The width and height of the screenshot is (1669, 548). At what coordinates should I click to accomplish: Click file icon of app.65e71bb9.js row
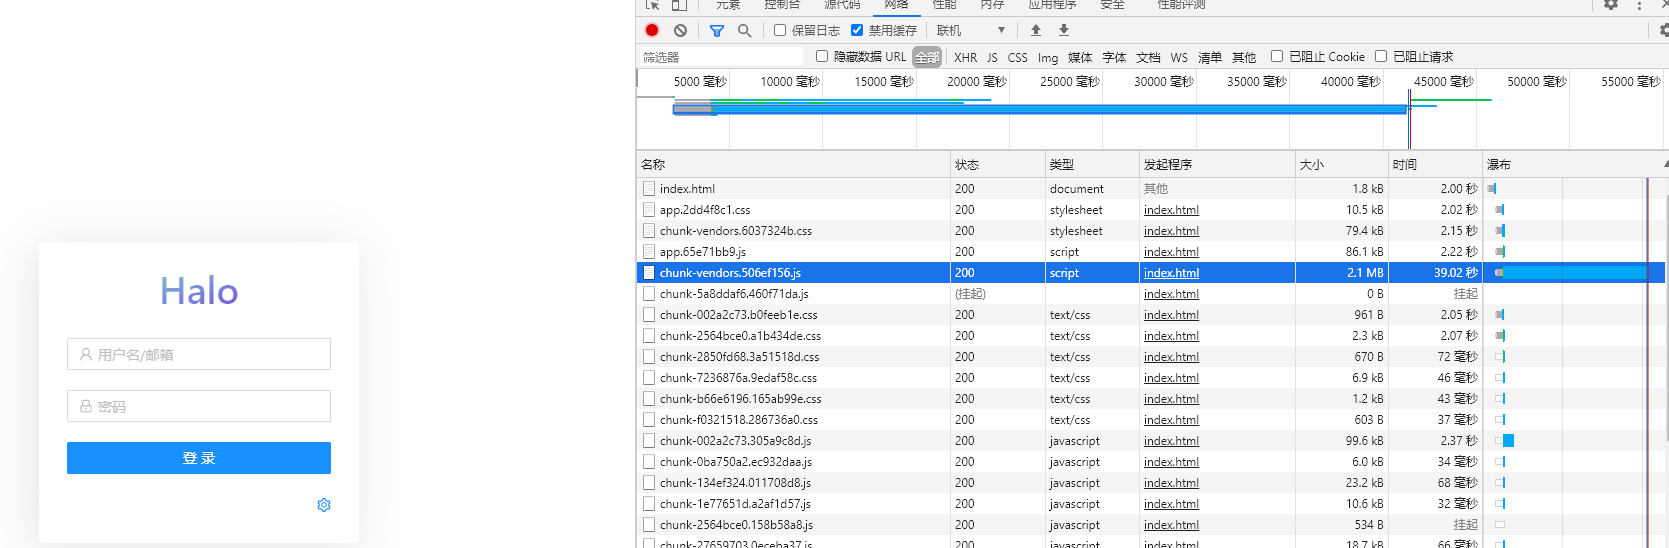tap(649, 251)
